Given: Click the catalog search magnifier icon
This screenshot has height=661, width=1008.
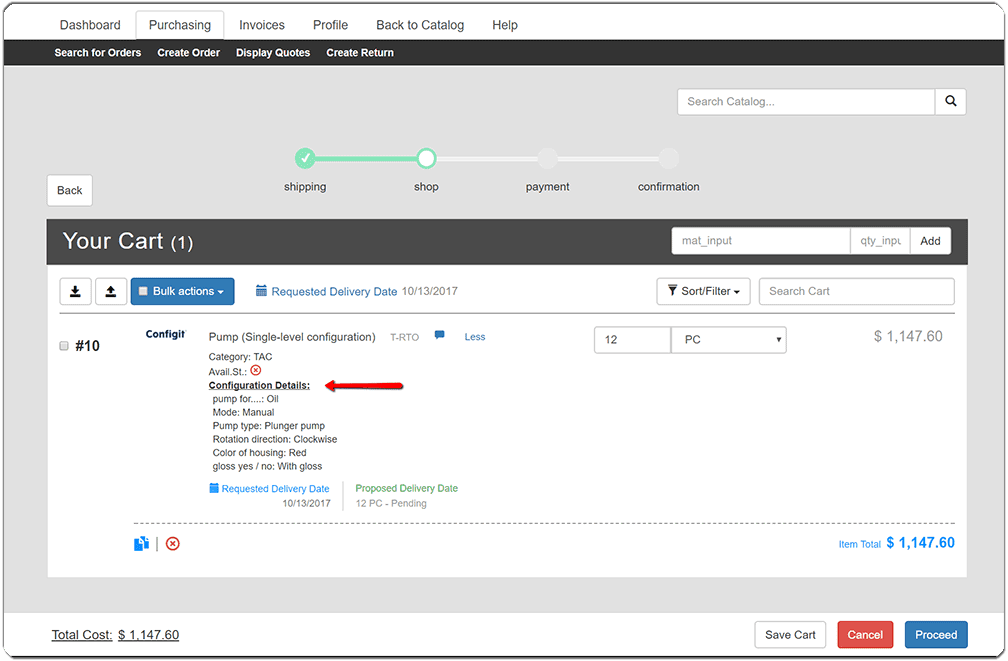Looking at the screenshot, I should tap(950, 102).
